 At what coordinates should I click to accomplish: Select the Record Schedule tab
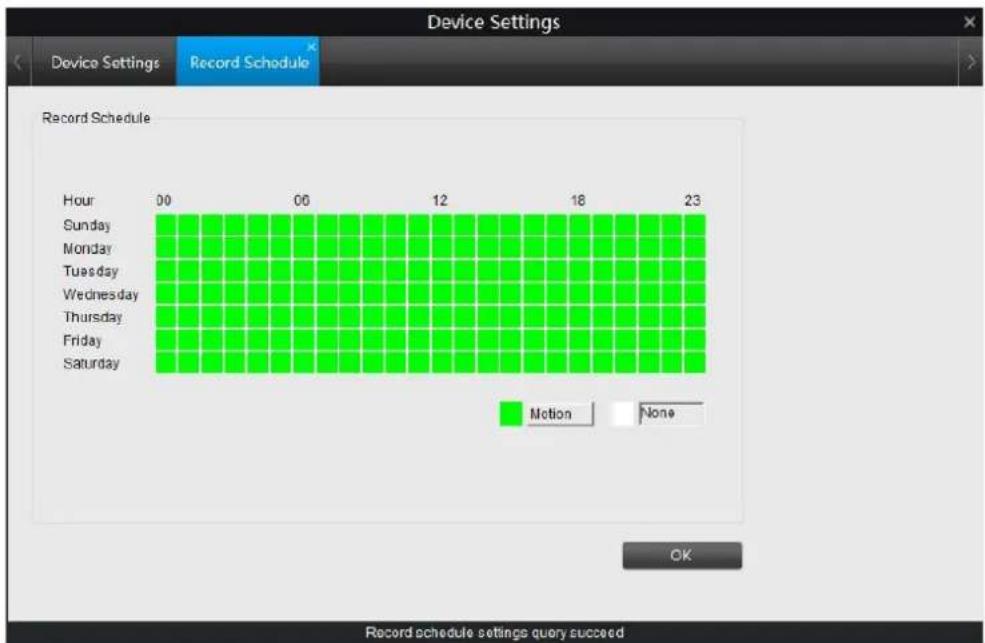(x=249, y=62)
